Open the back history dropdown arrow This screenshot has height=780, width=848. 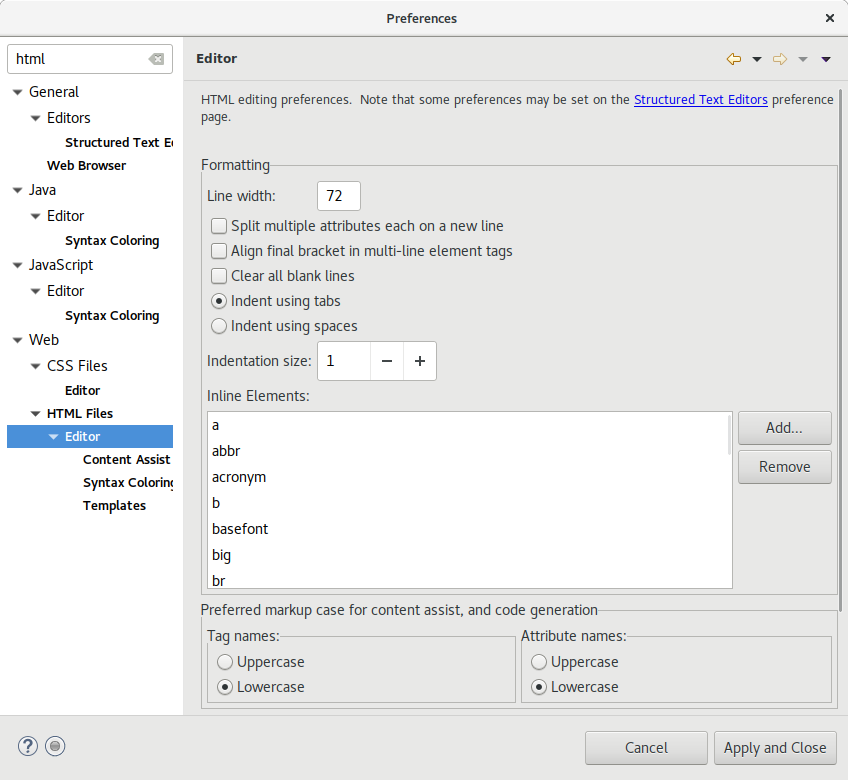click(757, 60)
